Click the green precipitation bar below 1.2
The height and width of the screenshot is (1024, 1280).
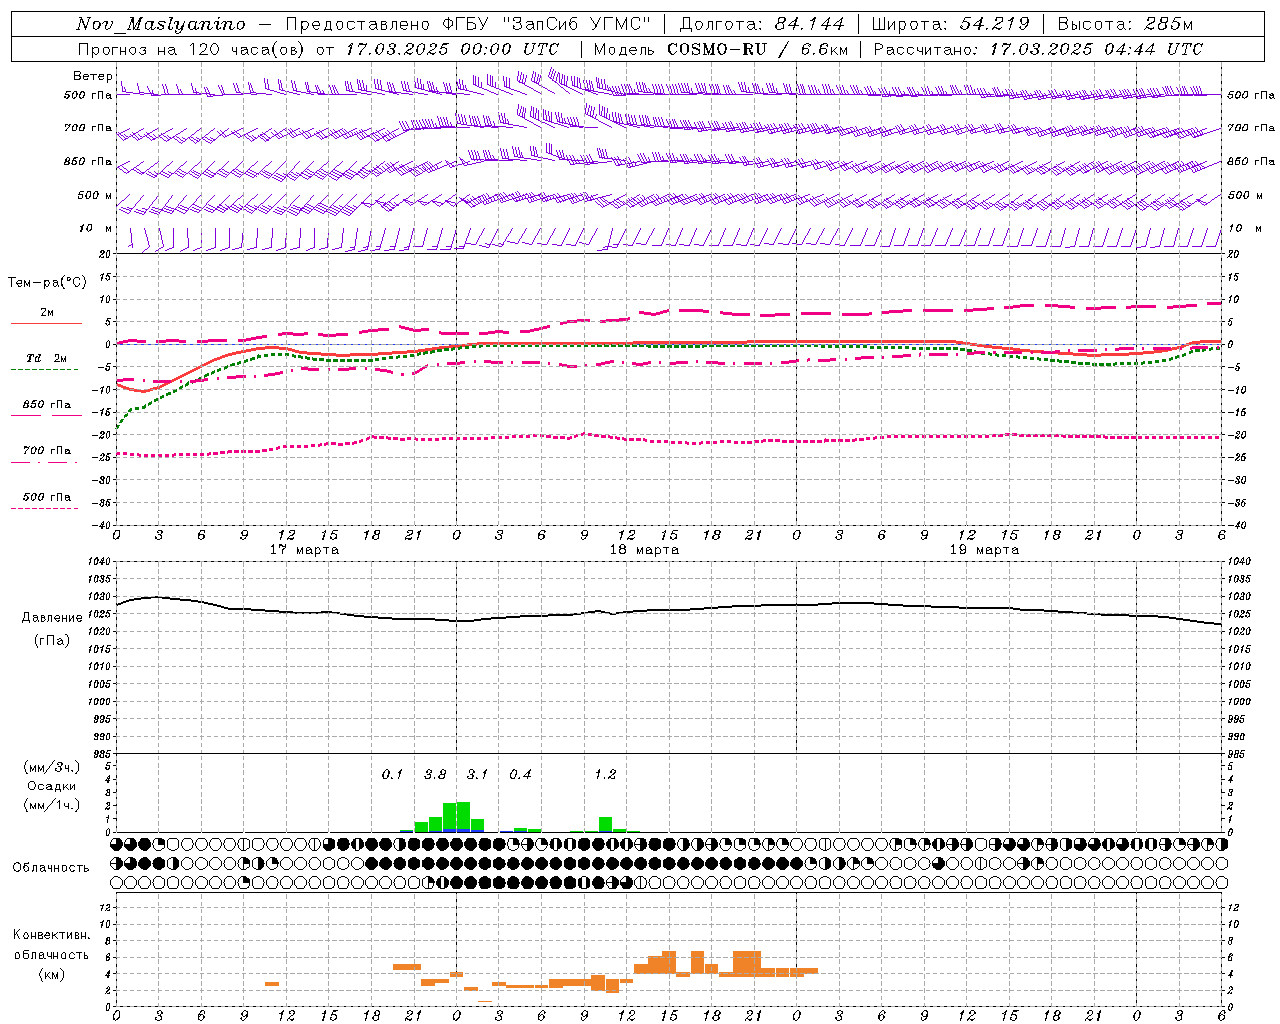pyautogui.click(x=605, y=825)
